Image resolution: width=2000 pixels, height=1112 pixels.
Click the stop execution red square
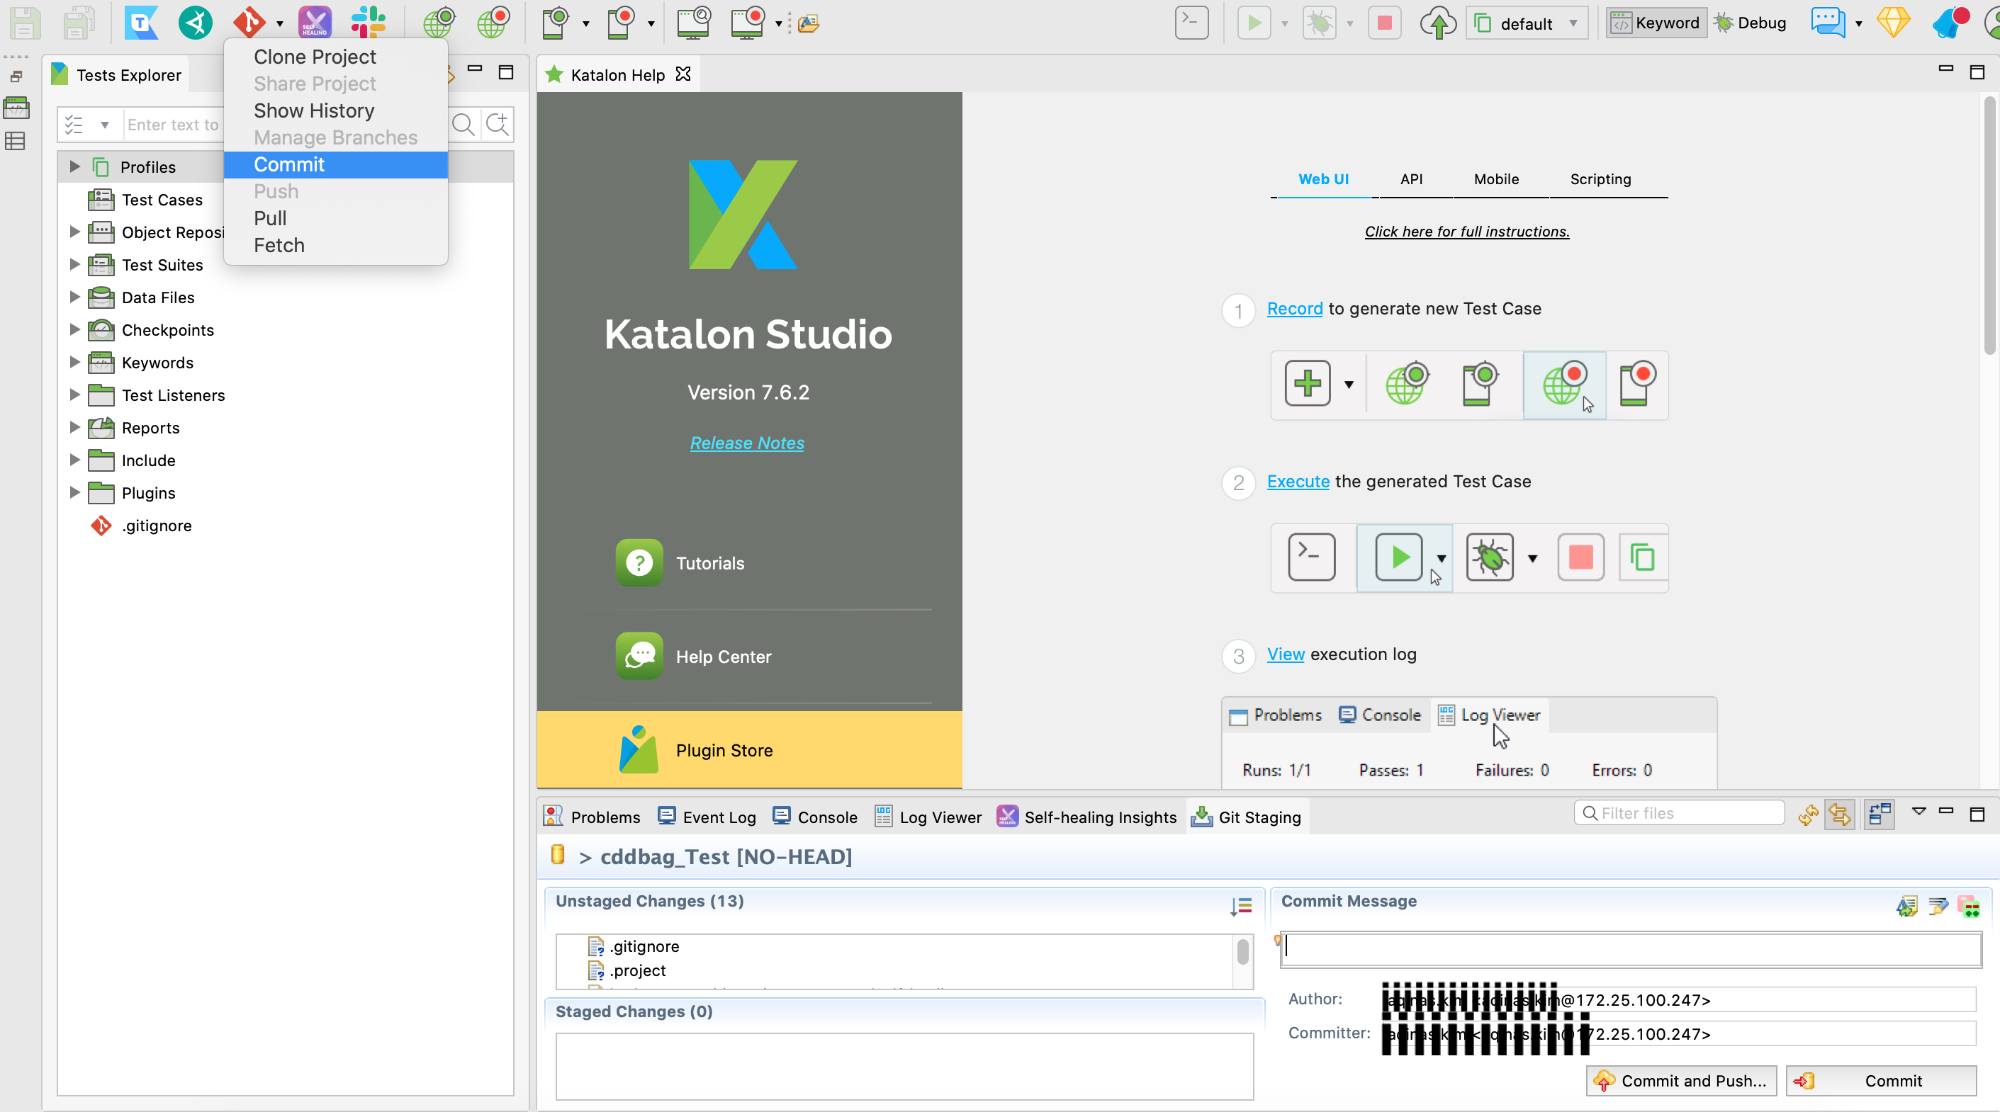point(1385,22)
